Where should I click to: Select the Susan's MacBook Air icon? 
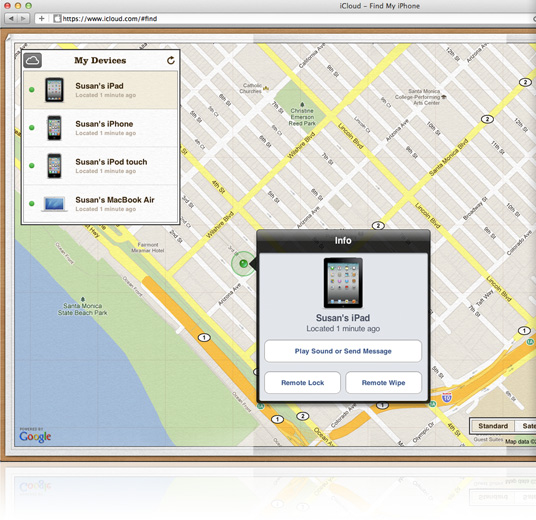tap(54, 204)
